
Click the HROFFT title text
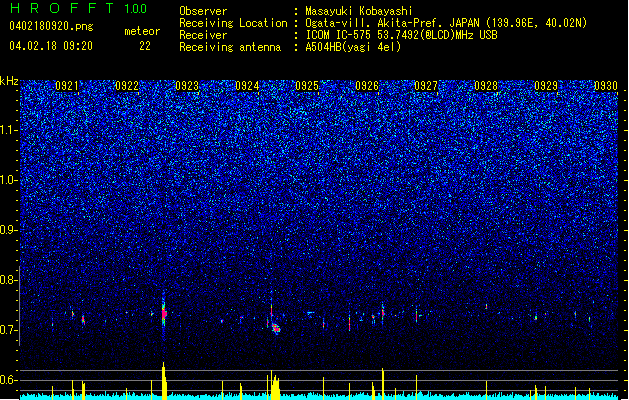[x=62, y=8]
